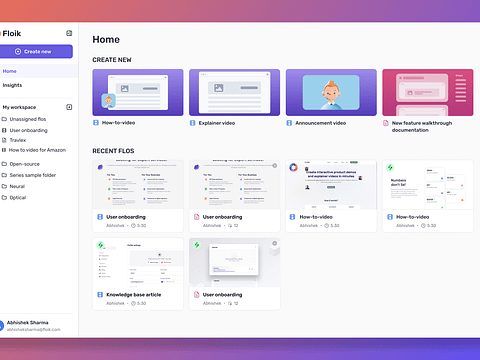
Task: Expand the Open-source folder
Action: point(21,164)
